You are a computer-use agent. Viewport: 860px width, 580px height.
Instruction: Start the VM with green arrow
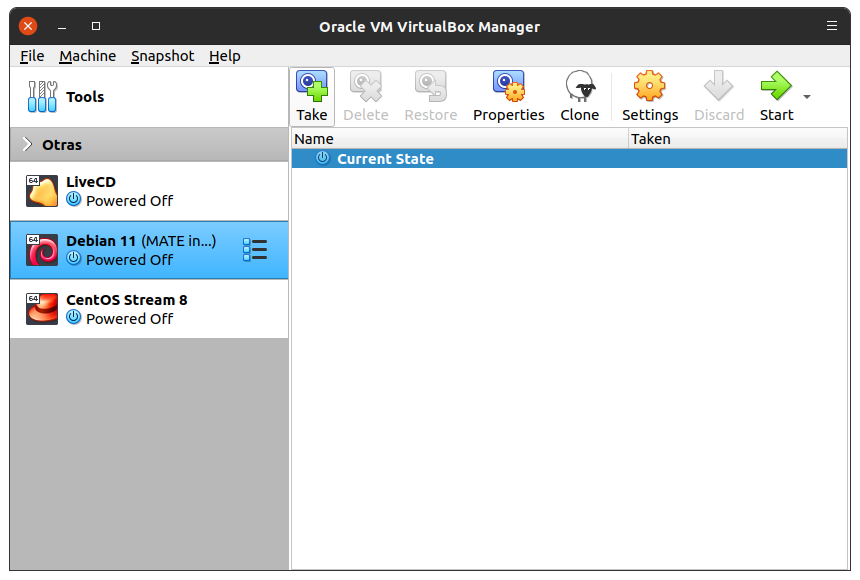coord(775,87)
